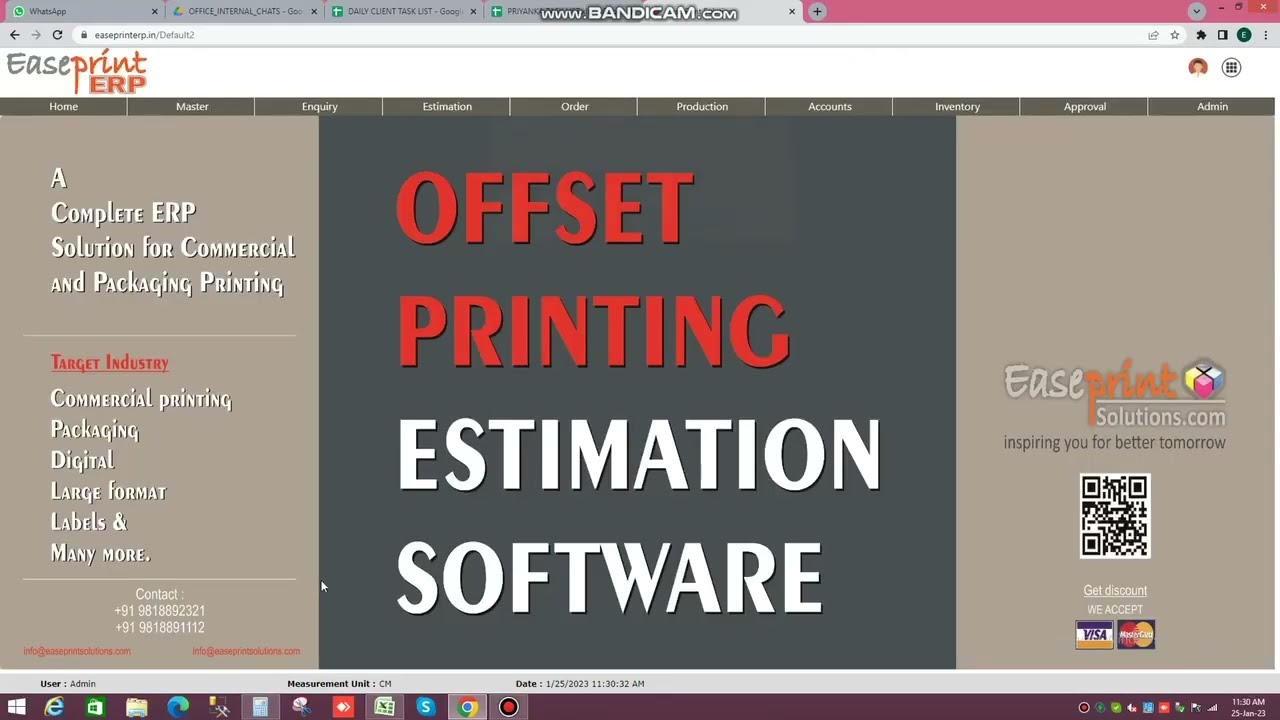
Task: Open the Chrome profile avatar E
Action: coord(1244,35)
